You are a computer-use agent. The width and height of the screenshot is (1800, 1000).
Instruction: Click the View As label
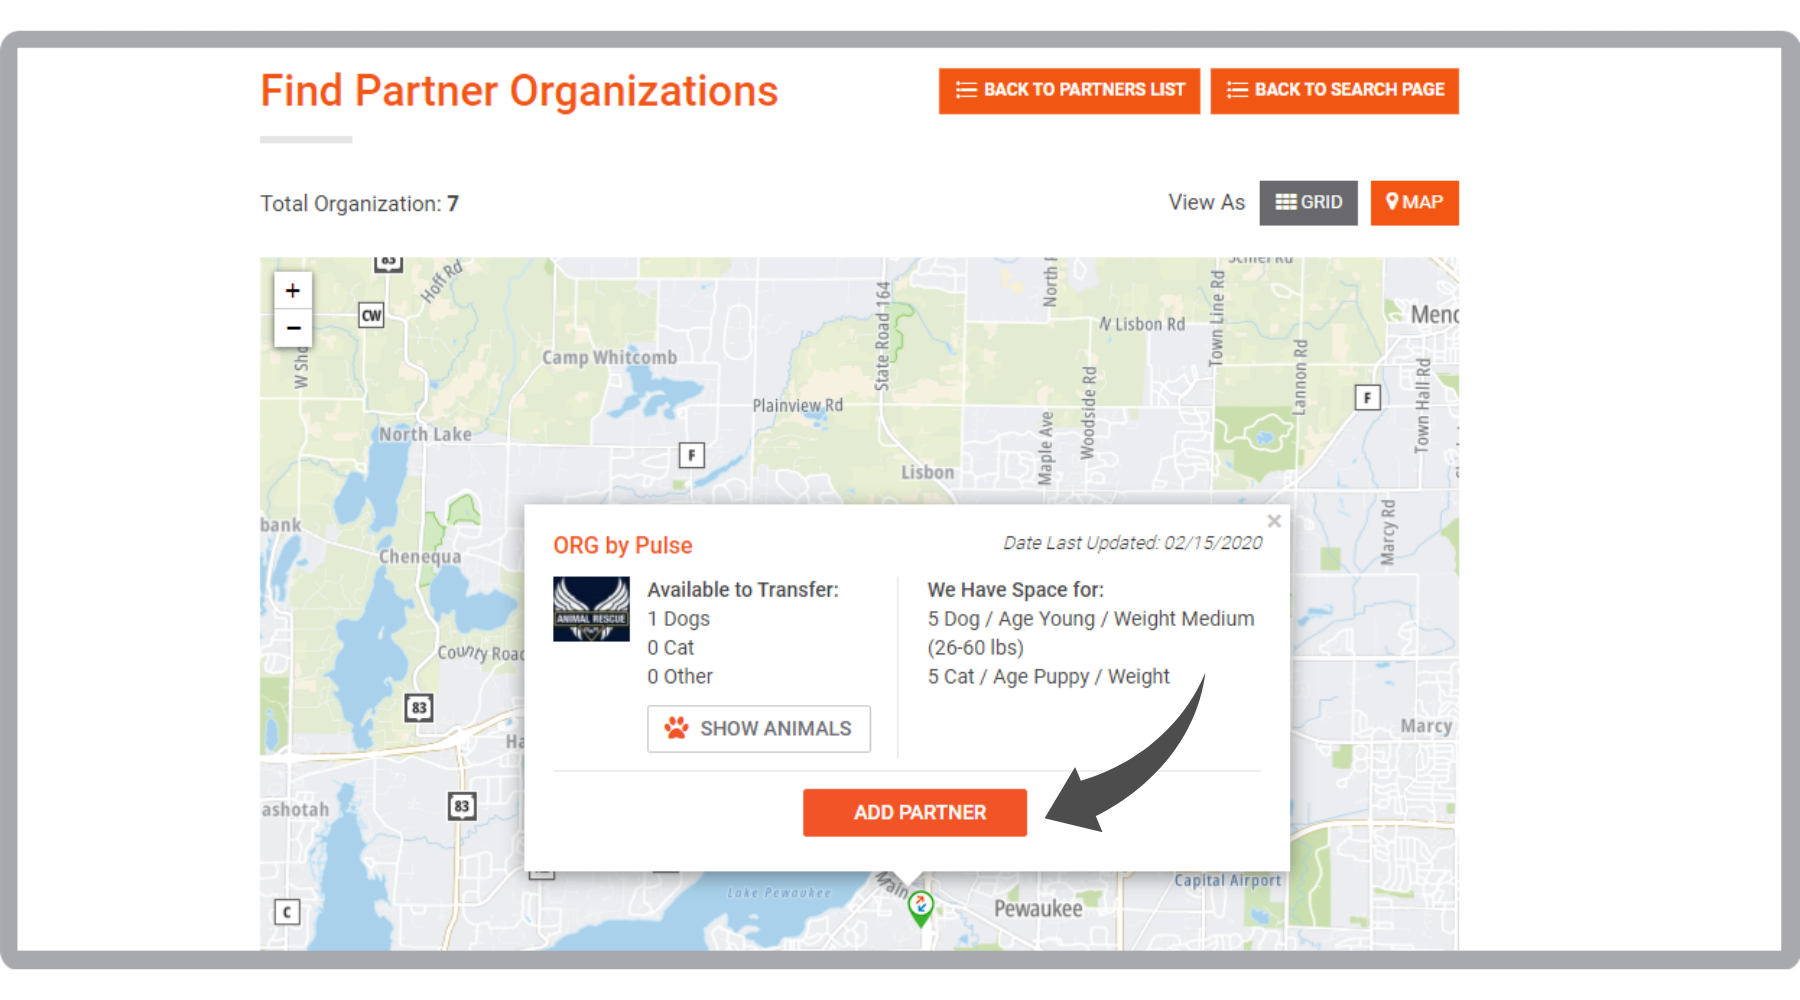coord(1207,202)
